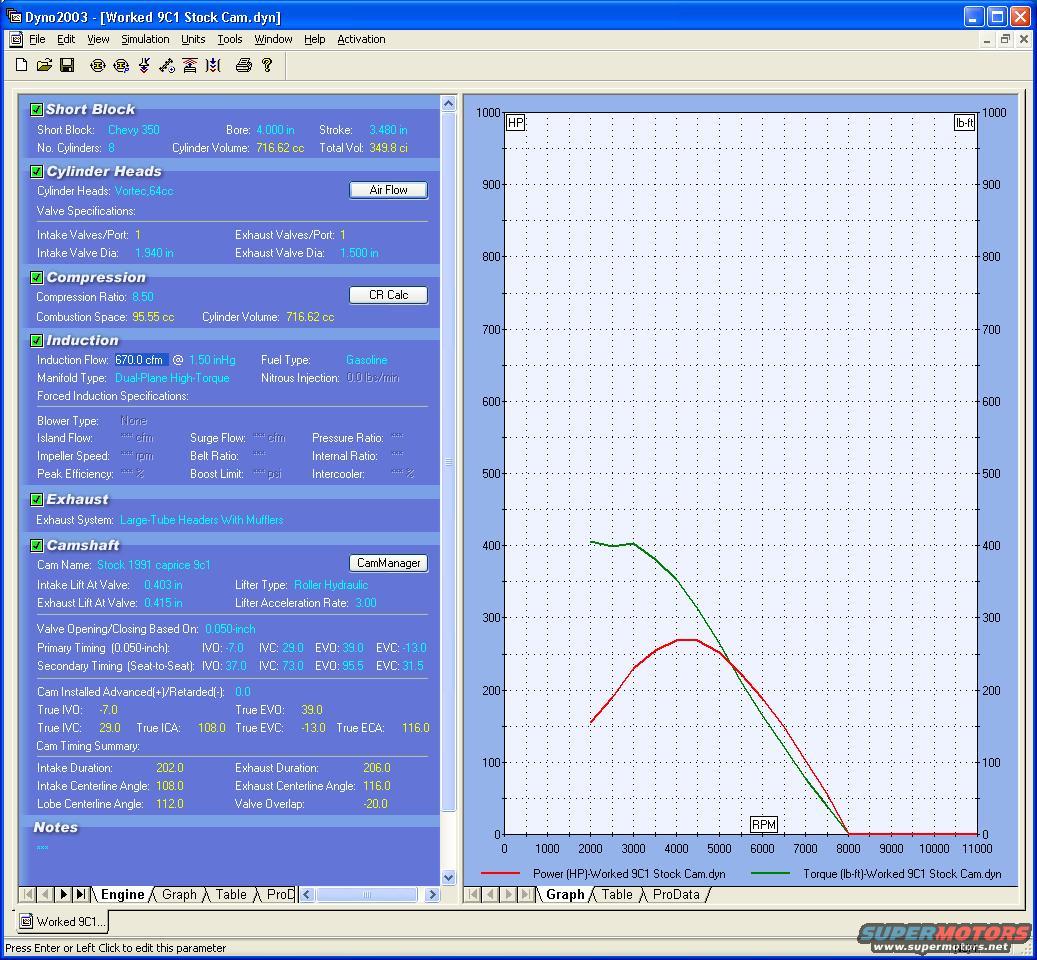1037x960 pixels.
Task: Open Help with the question mark icon
Action: pyautogui.click(x=267, y=65)
